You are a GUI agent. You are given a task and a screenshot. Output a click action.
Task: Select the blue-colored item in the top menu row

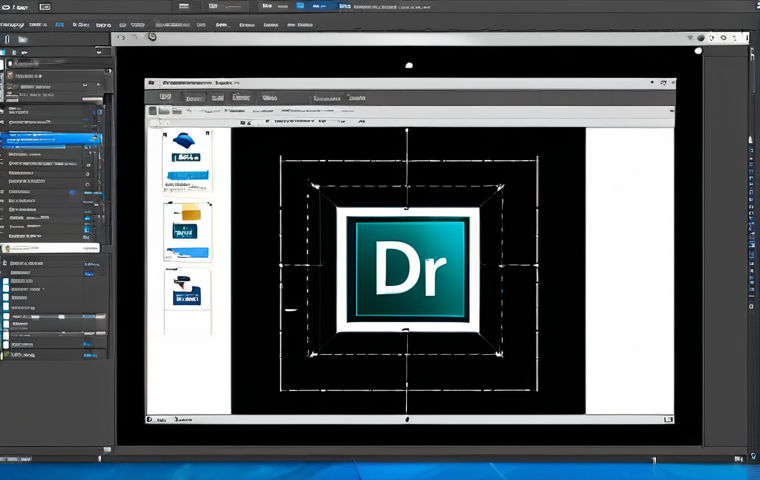[x=59, y=24]
